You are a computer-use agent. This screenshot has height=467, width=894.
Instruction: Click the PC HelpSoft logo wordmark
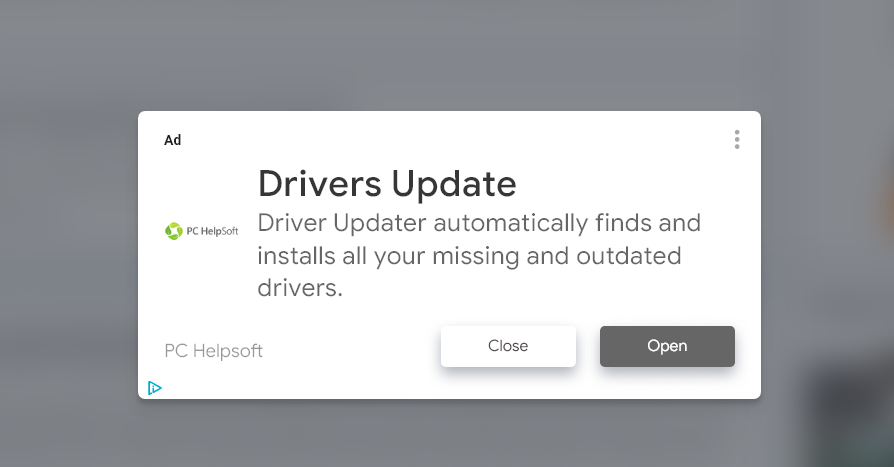(212, 231)
